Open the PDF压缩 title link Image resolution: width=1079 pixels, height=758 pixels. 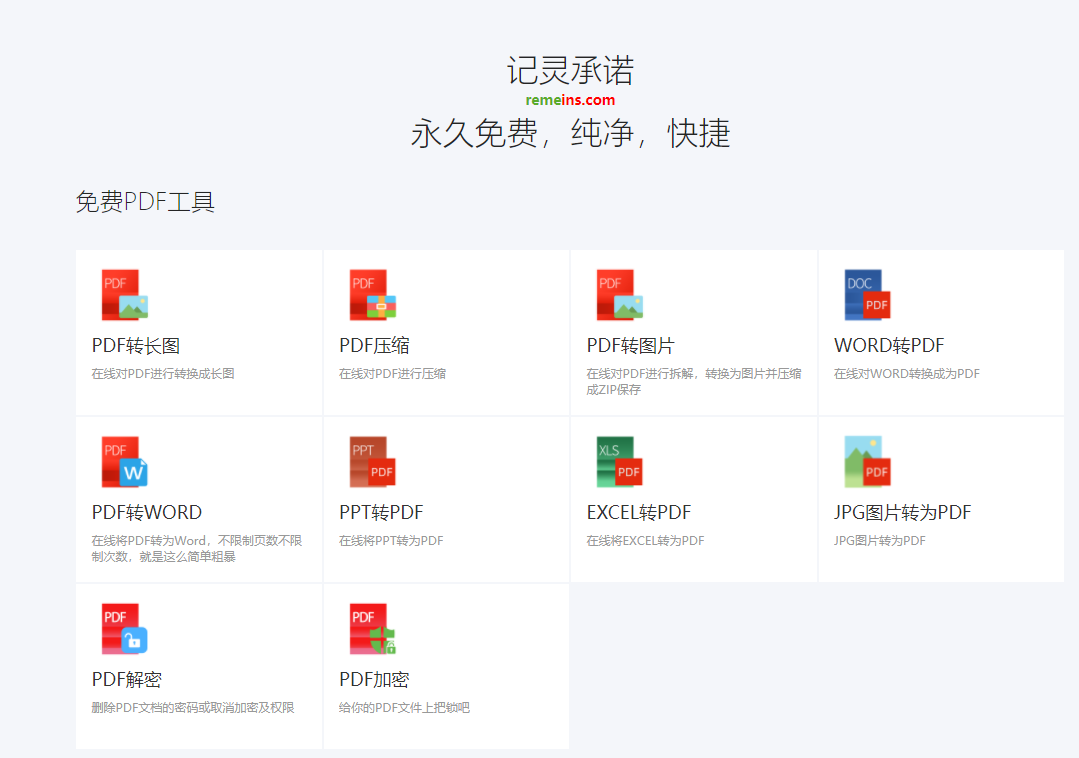[x=374, y=346]
